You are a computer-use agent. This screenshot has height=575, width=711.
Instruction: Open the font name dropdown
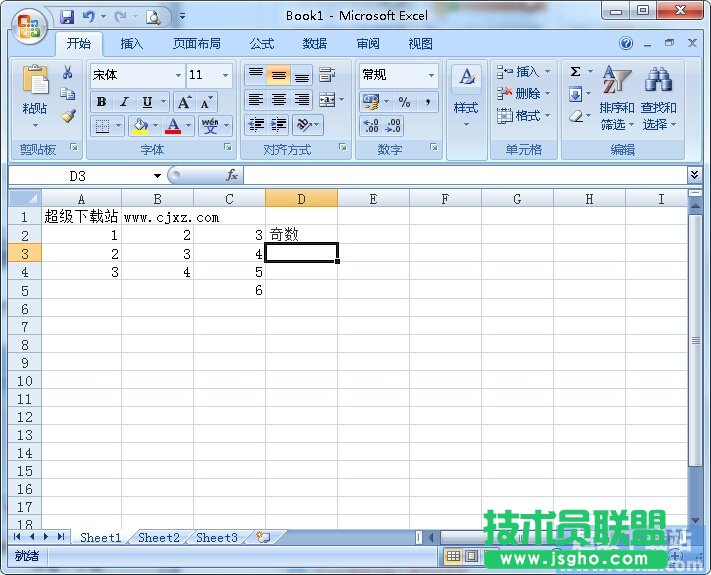point(178,75)
